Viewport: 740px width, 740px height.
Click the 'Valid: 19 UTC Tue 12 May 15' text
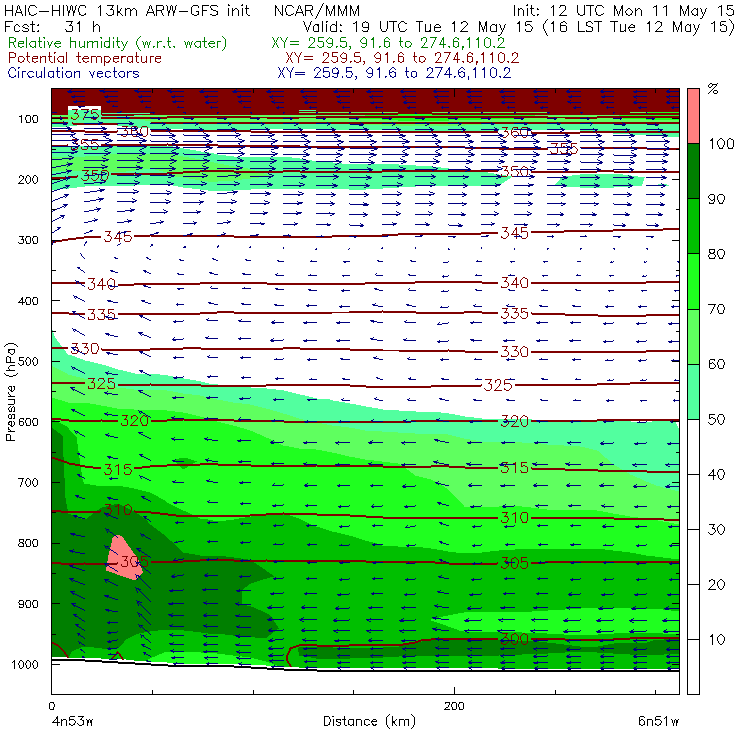[419, 27]
